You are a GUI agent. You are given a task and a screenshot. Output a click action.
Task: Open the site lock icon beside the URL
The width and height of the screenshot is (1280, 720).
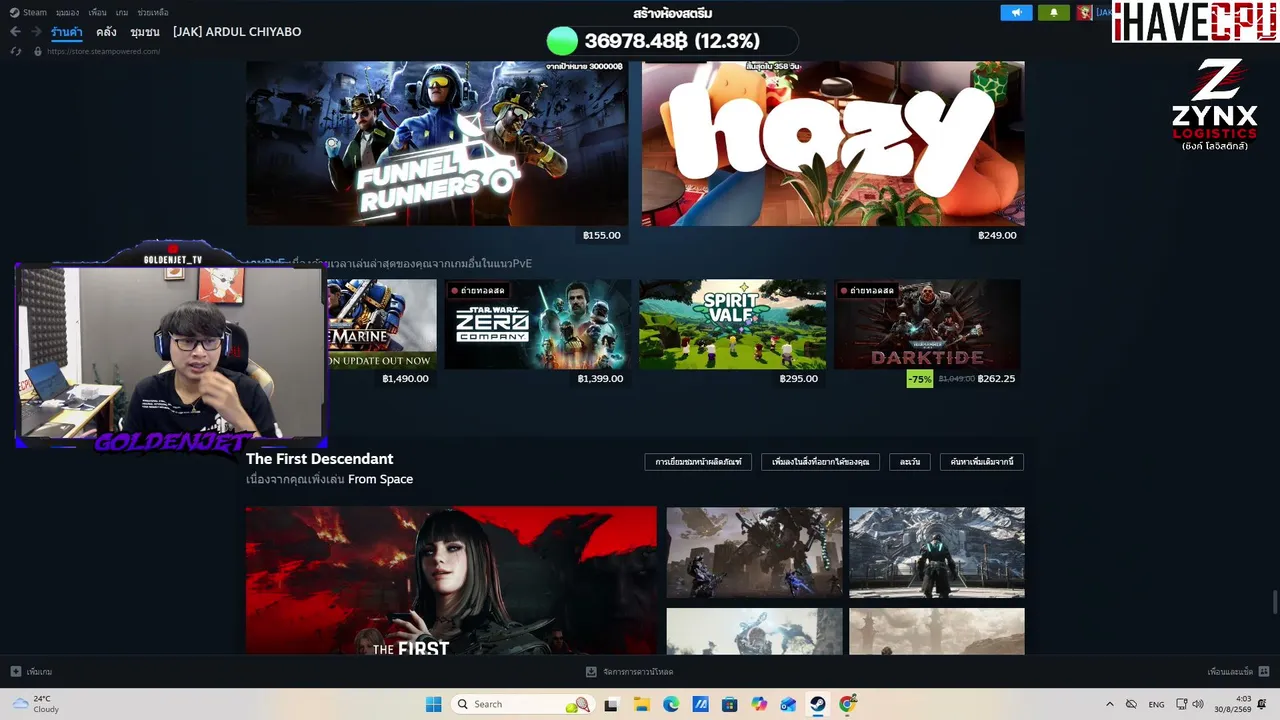click(x=38, y=51)
